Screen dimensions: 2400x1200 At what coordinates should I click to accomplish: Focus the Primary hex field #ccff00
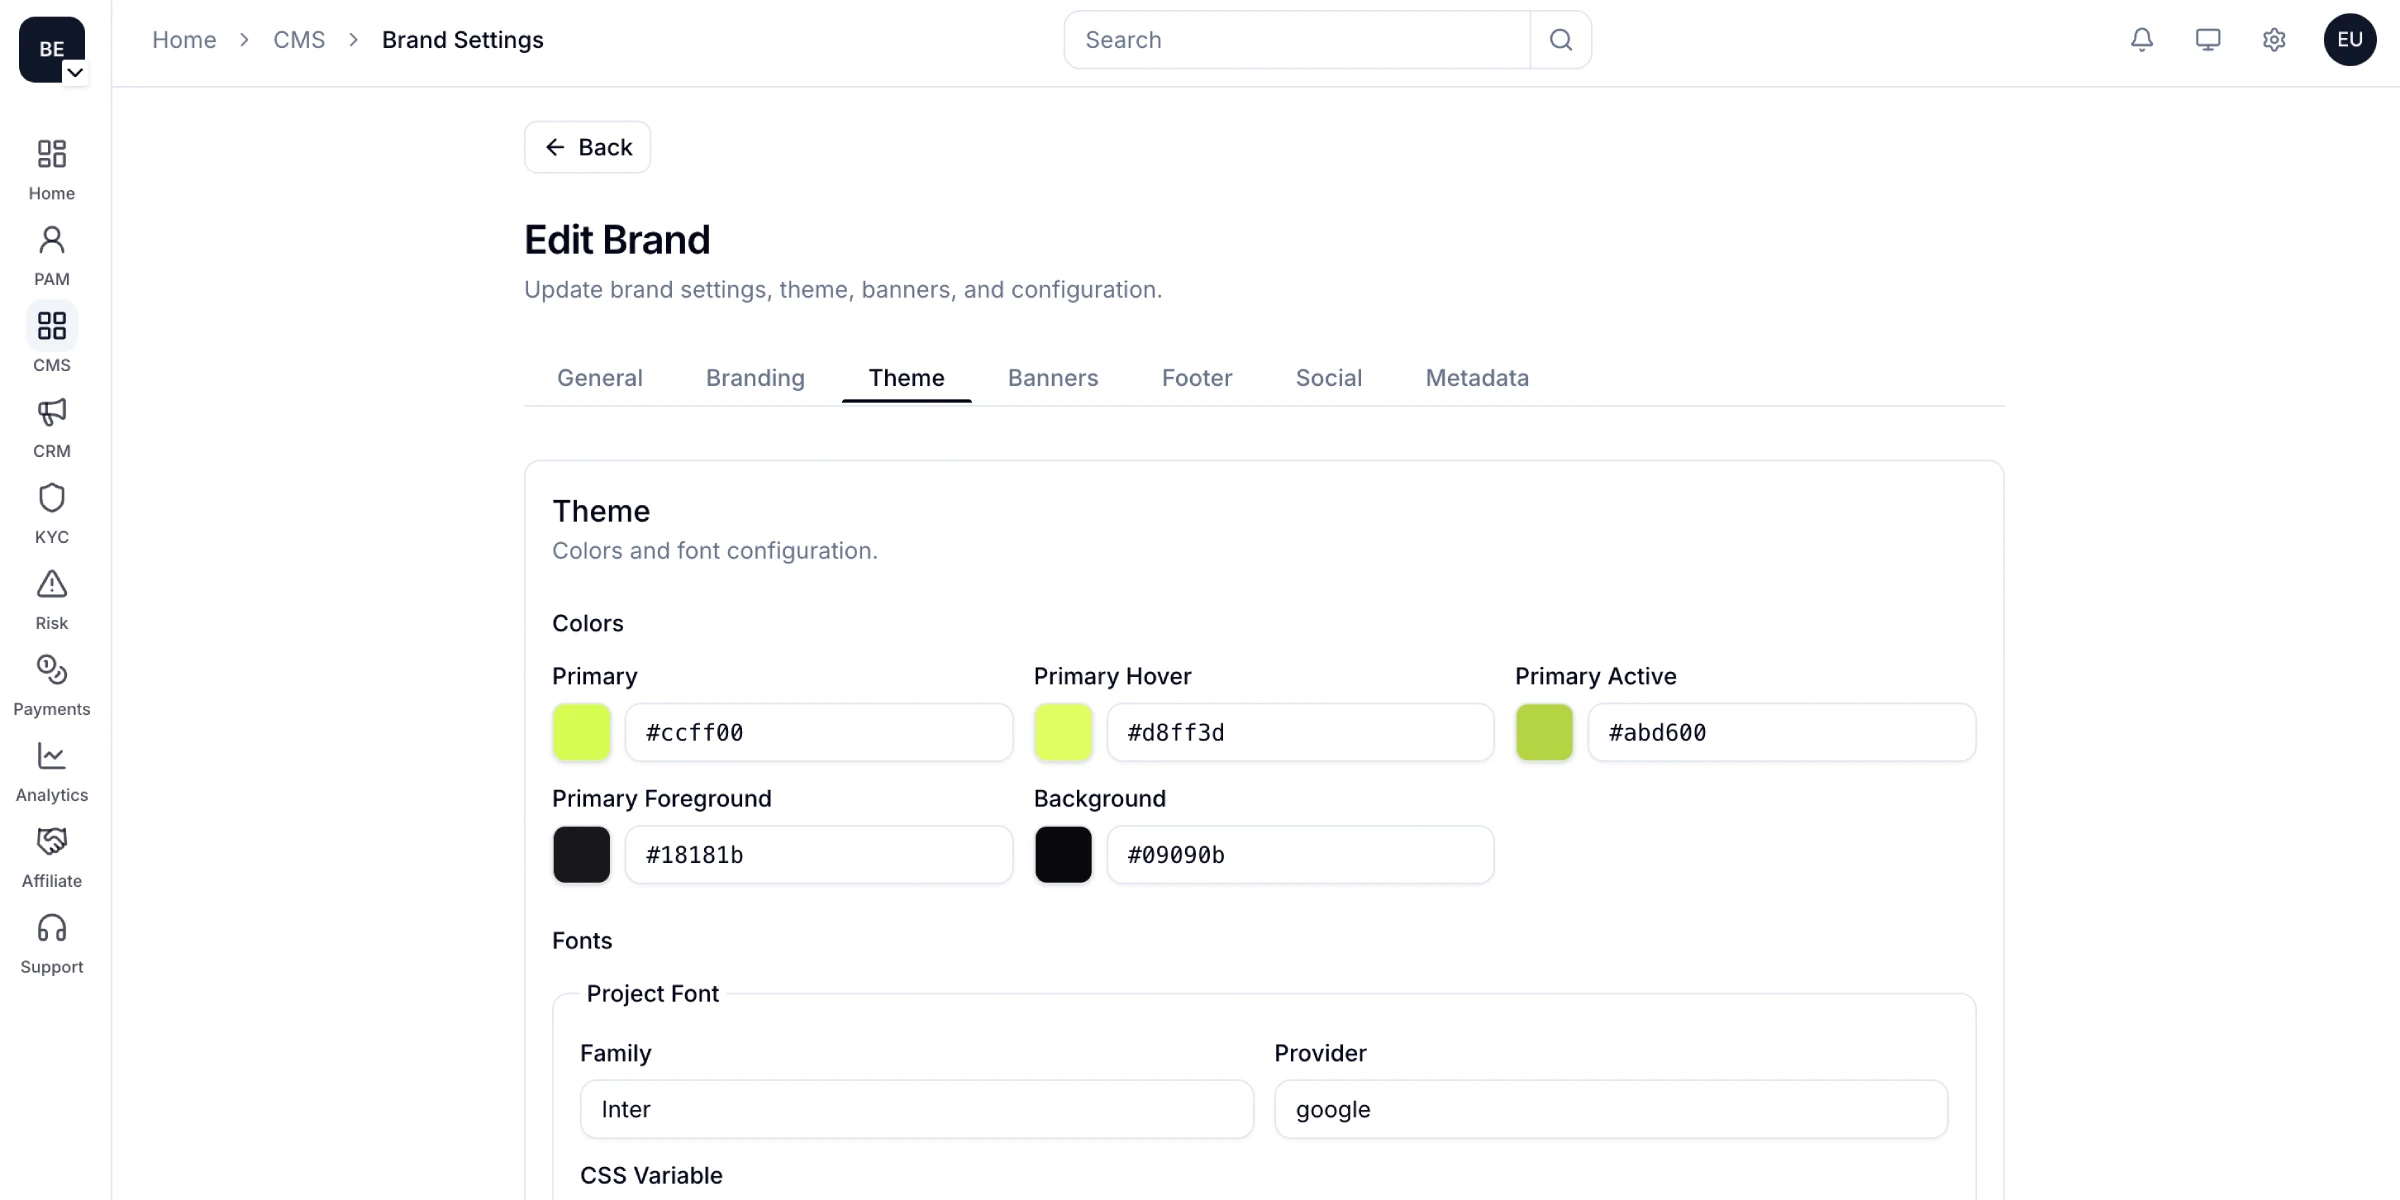coord(819,732)
